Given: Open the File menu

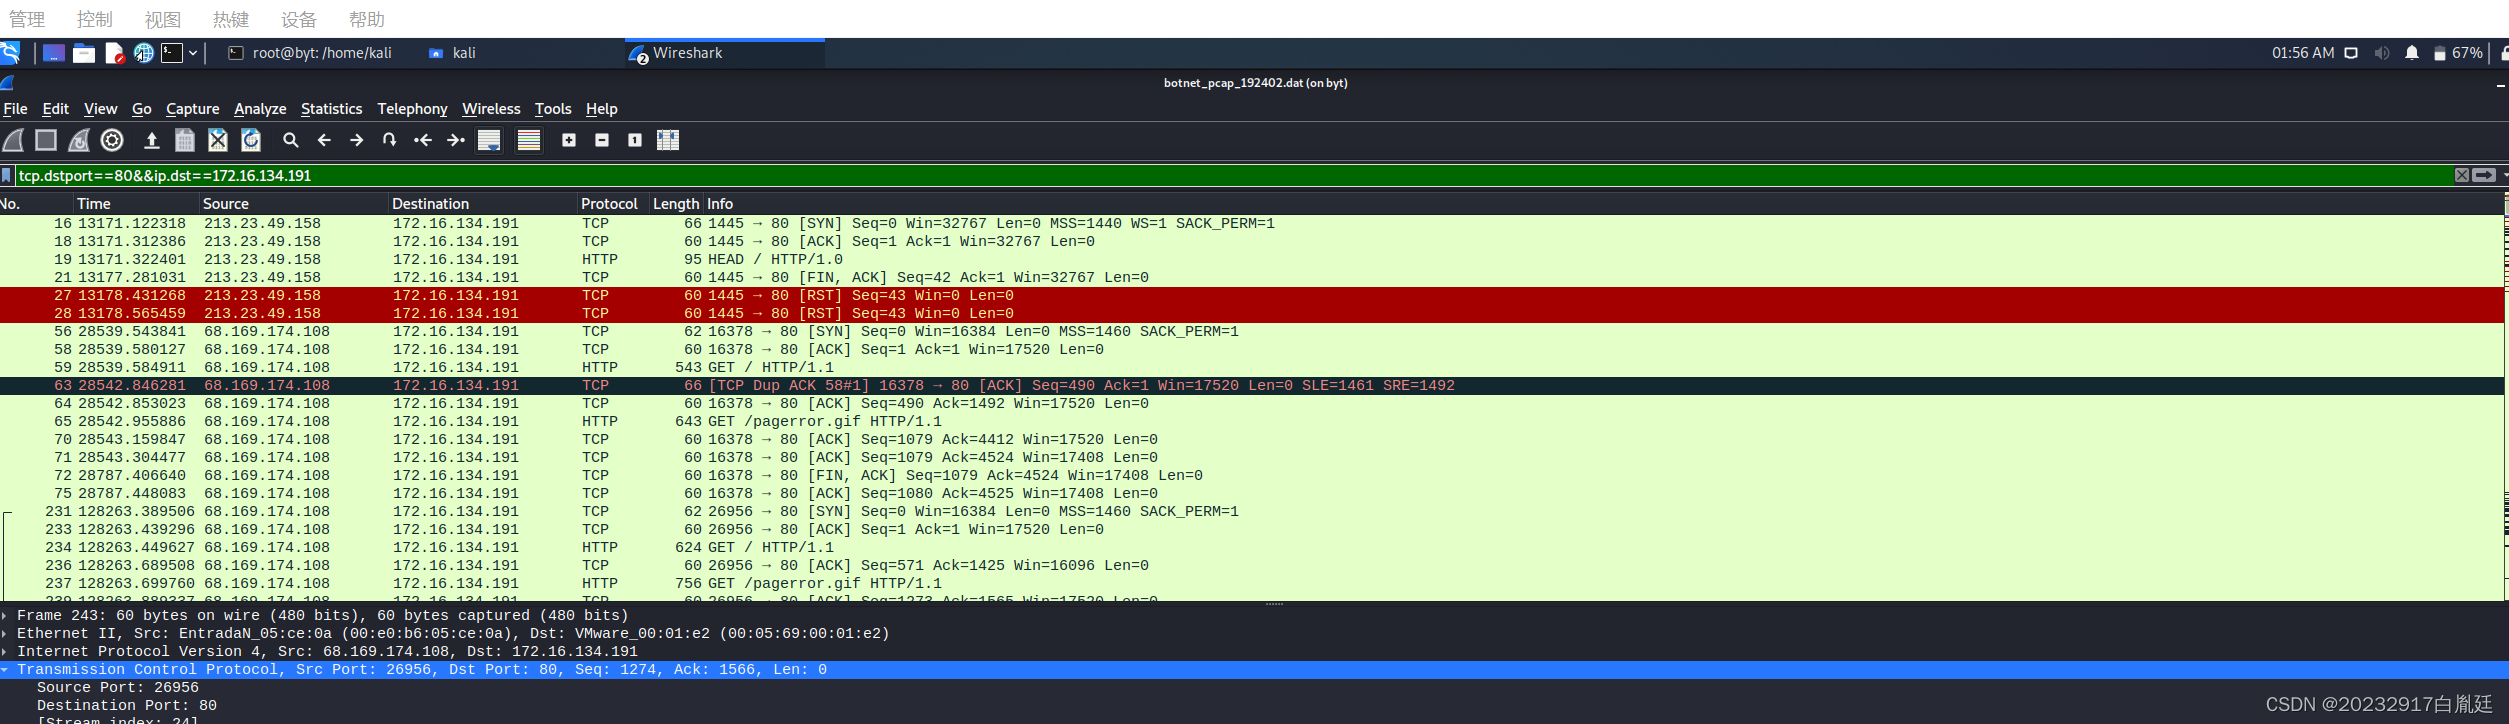Looking at the screenshot, I should coord(15,109).
